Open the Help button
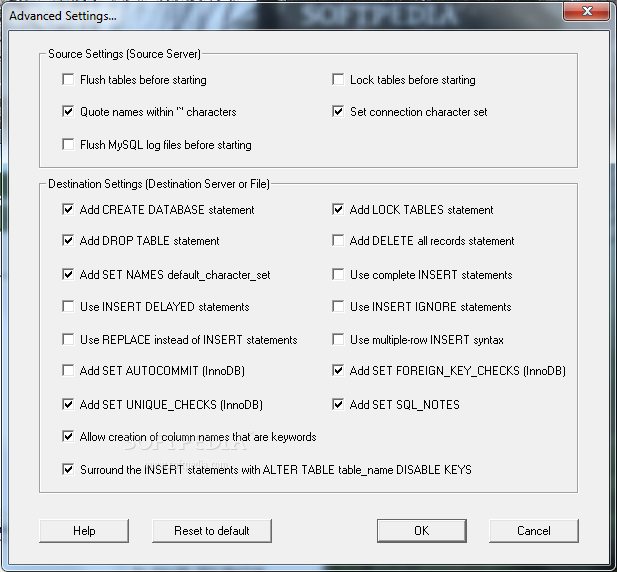The image size is (617, 572). (x=84, y=531)
